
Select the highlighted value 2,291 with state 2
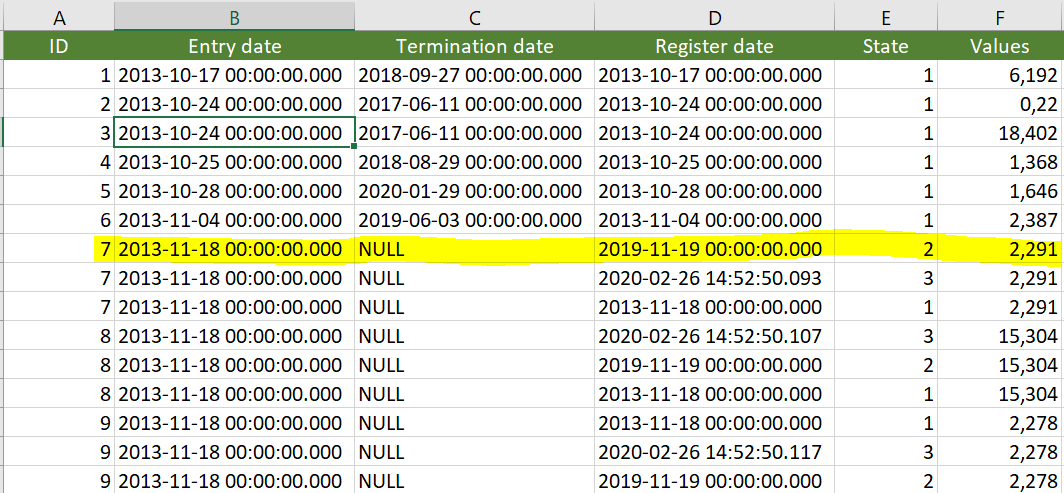[x=999, y=249]
